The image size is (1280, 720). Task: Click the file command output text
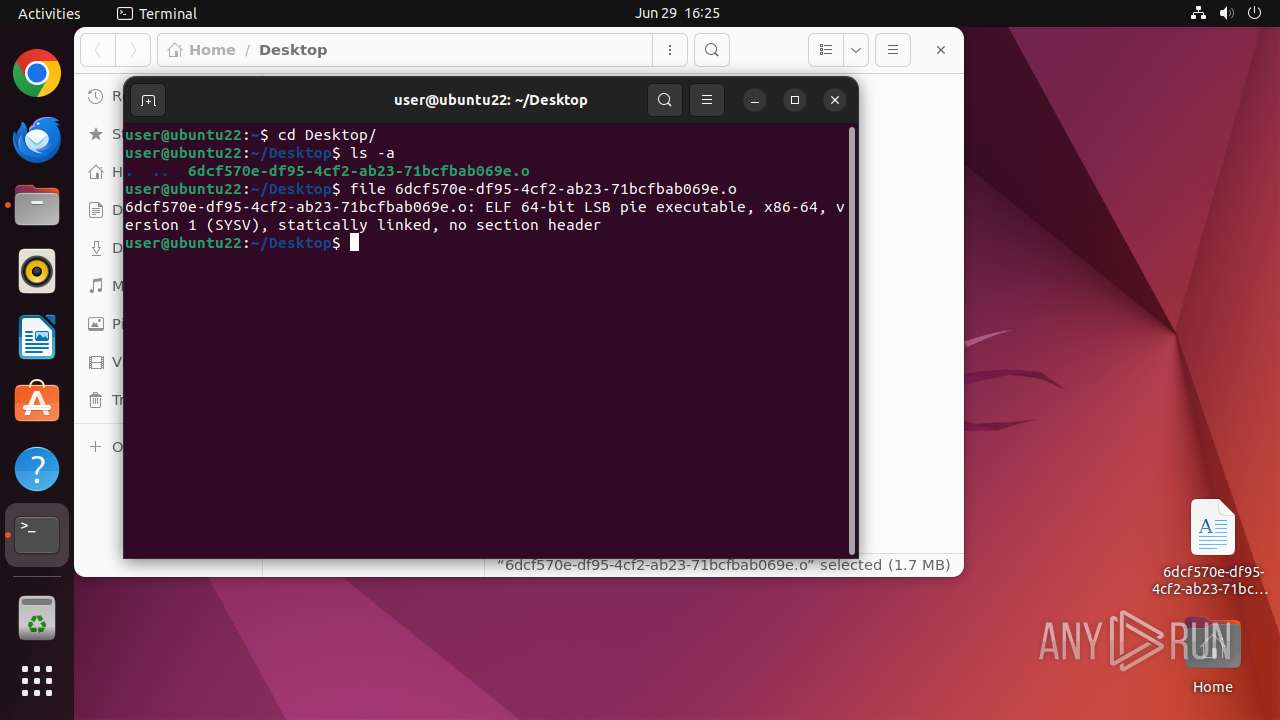point(484,216)
